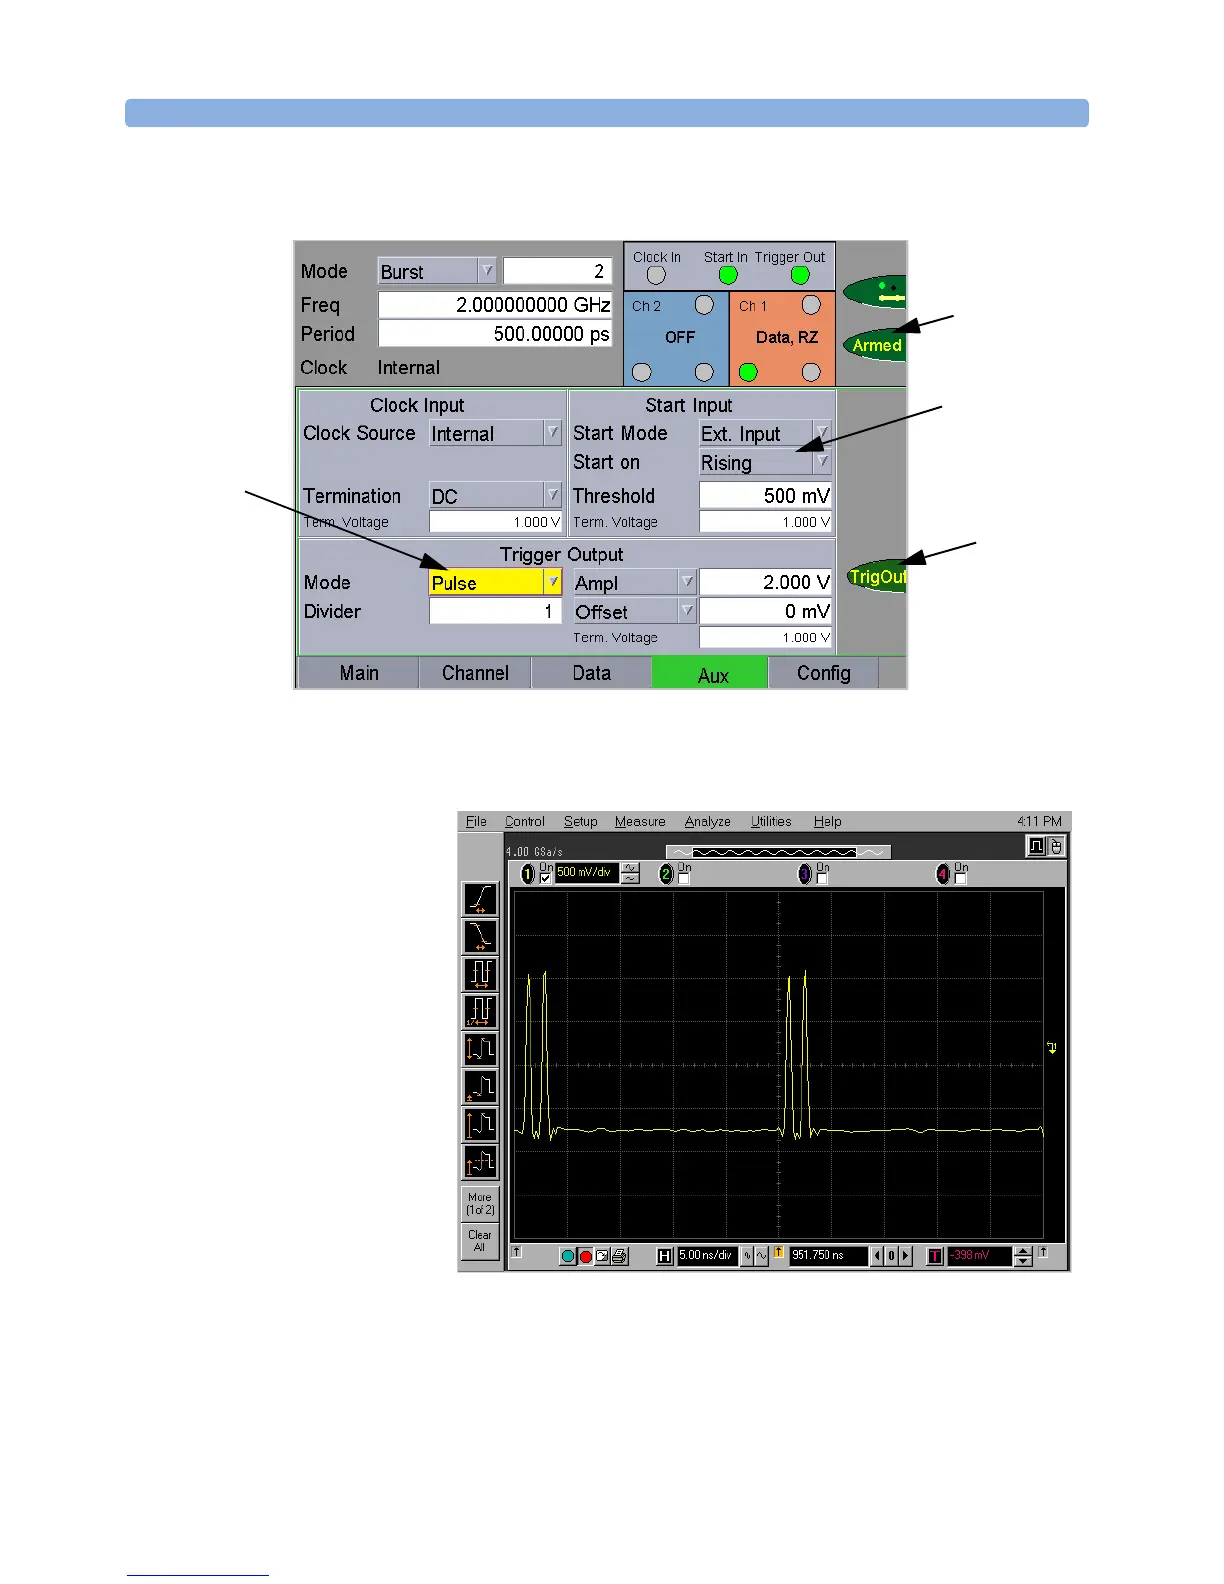Enable channel 3 On checkbox

pos(822,878)
